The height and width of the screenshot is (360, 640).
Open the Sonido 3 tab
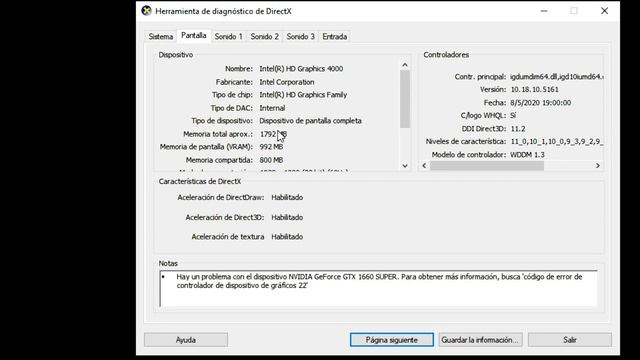(x=300, y=36)
